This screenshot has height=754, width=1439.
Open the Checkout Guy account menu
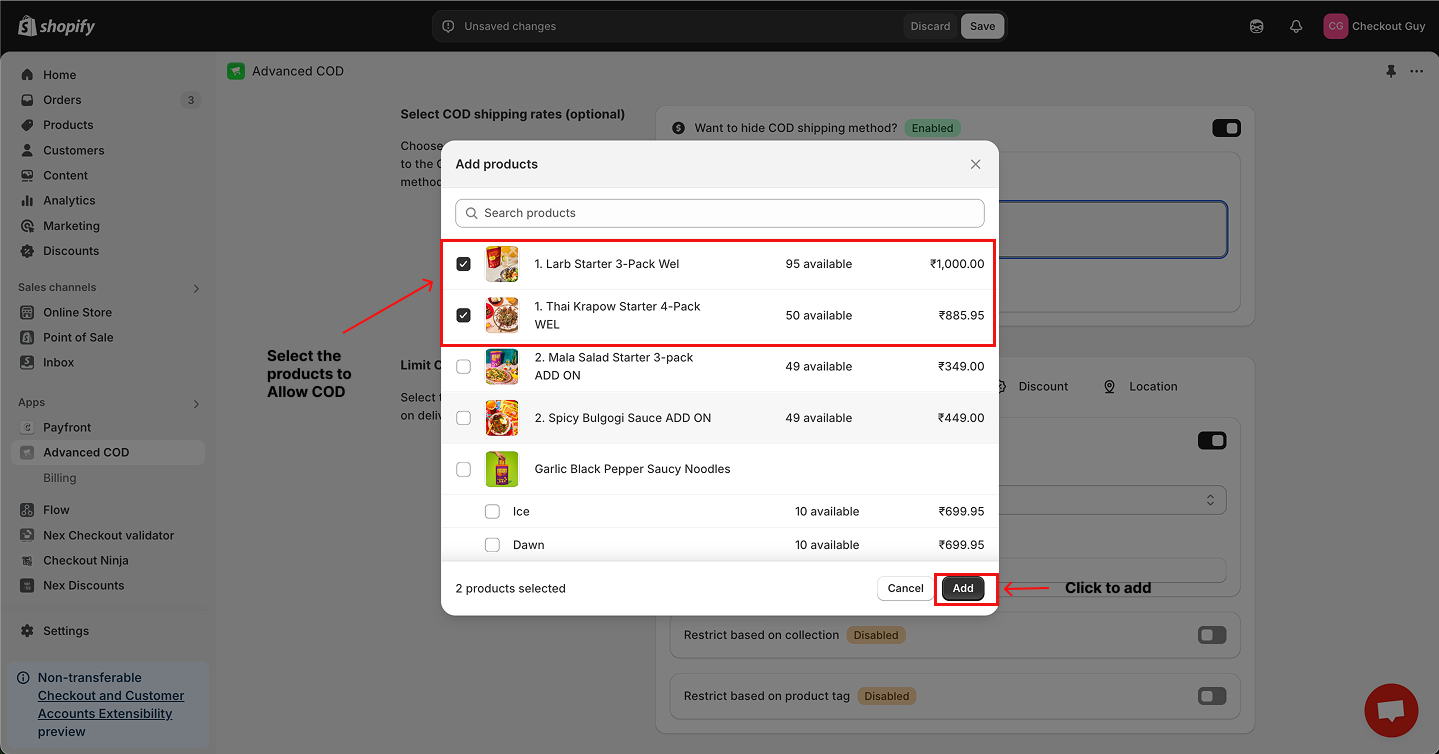pos(1374,26)
